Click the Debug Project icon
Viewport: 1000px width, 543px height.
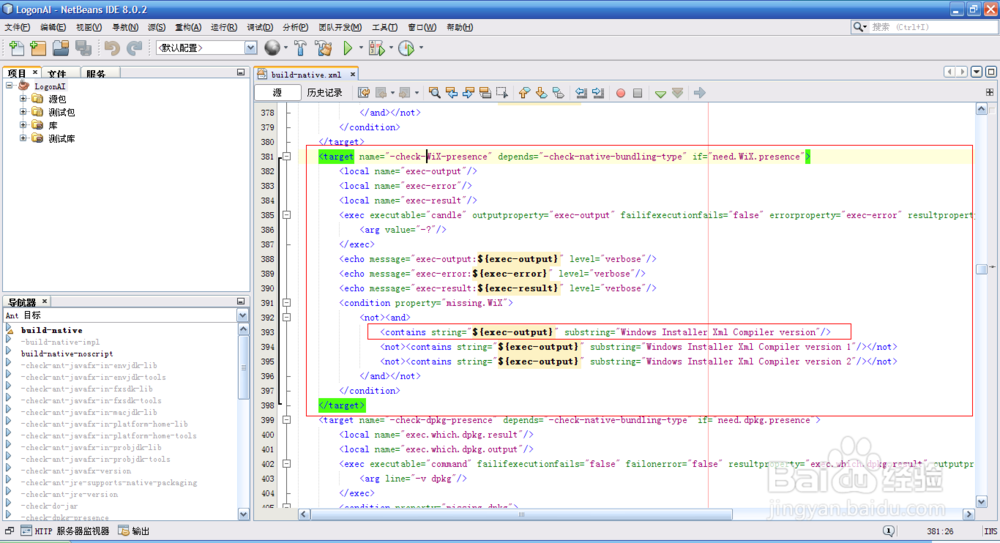[x=376, y=48]
